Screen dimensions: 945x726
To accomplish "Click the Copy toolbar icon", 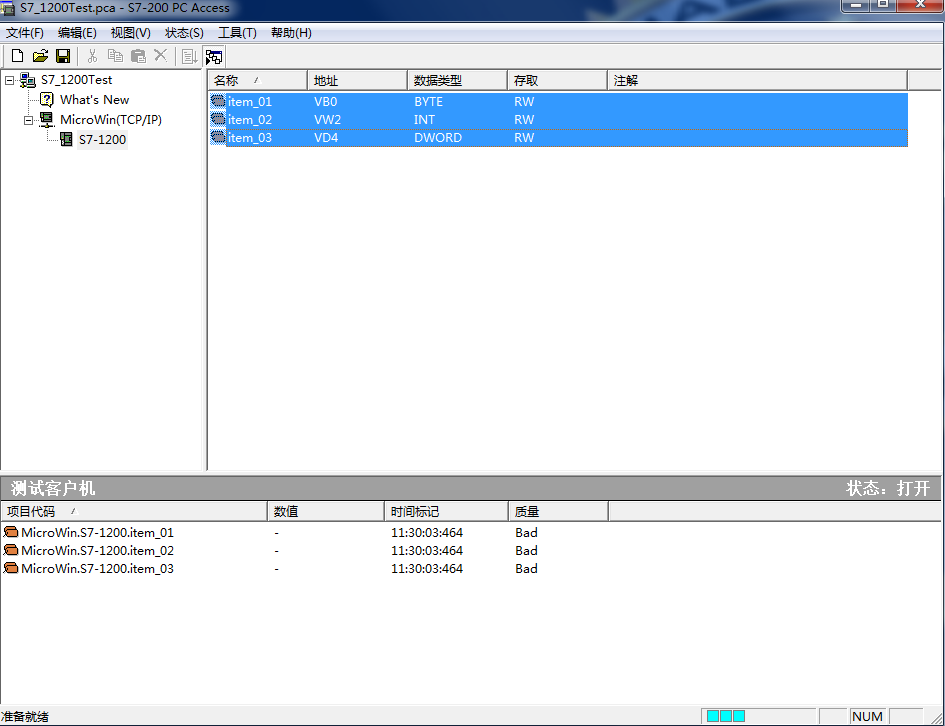I will click(115, 56).
